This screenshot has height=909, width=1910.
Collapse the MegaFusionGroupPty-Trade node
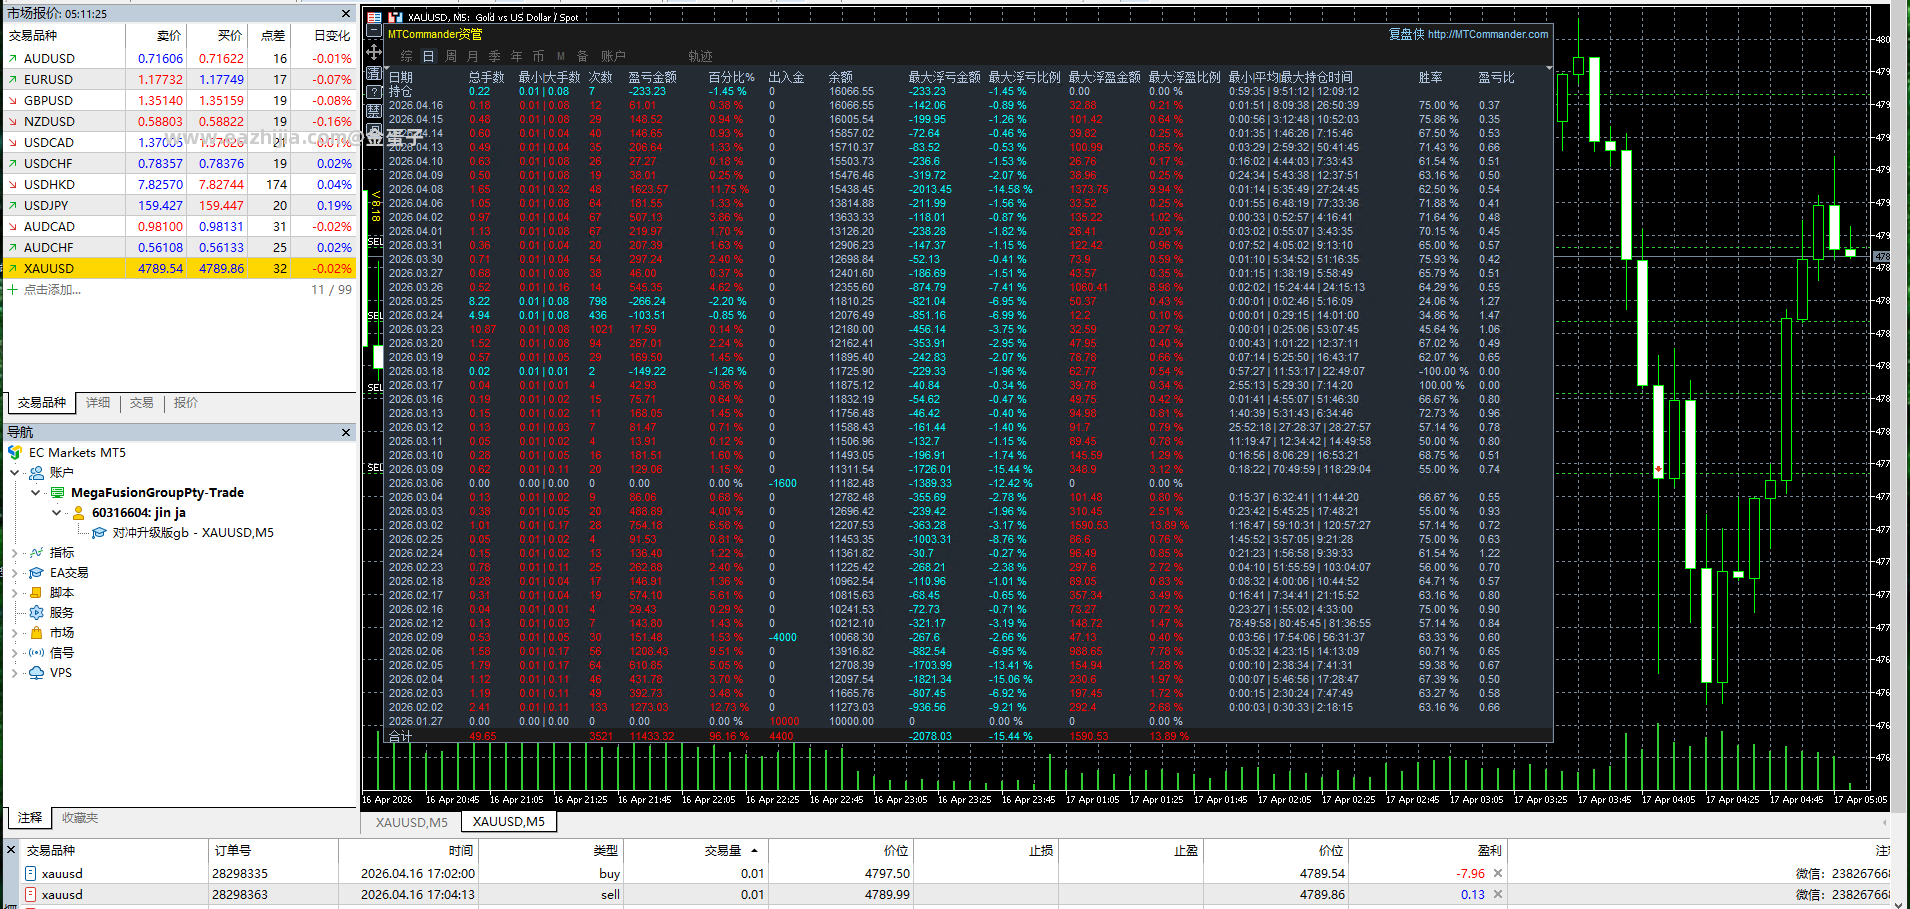(36, 493)
